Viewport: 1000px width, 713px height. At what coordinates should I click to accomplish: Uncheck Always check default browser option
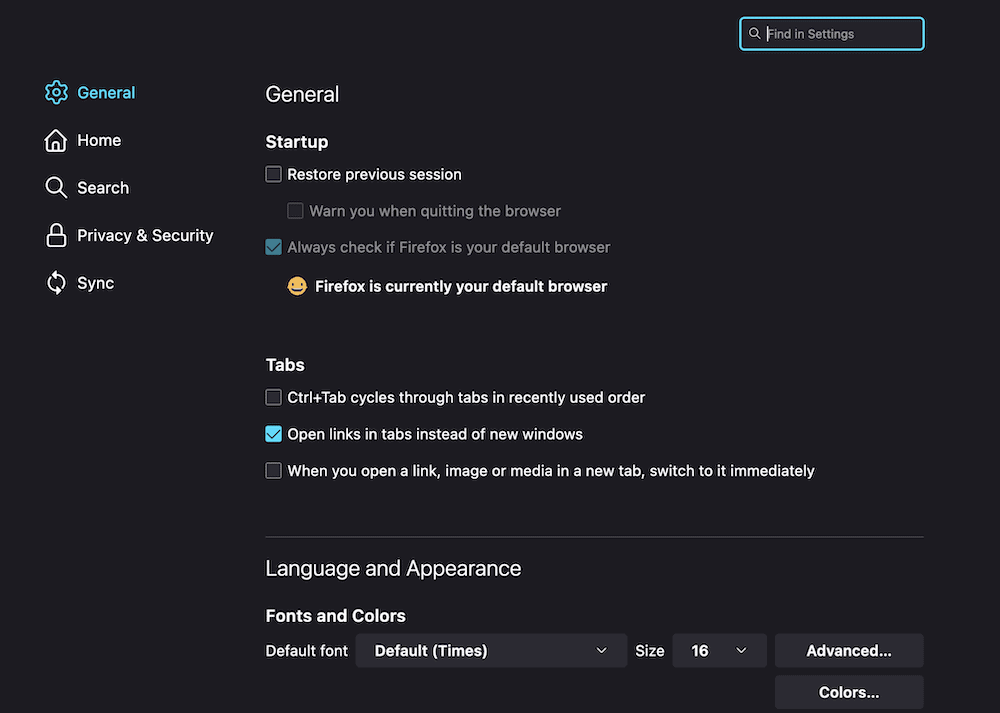[x=273, y=247]
